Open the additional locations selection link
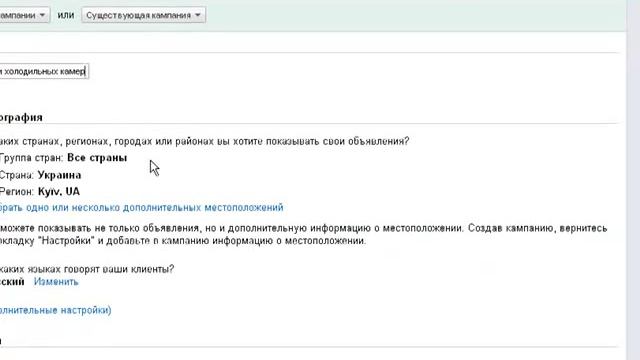The height and width of the screenshot is (360, 640). point(142,207)
